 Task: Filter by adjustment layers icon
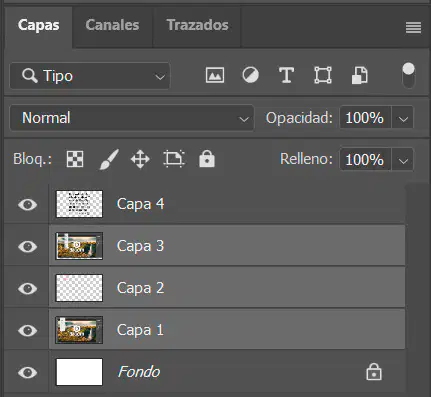pyautogui.click(x=250, y=75)
